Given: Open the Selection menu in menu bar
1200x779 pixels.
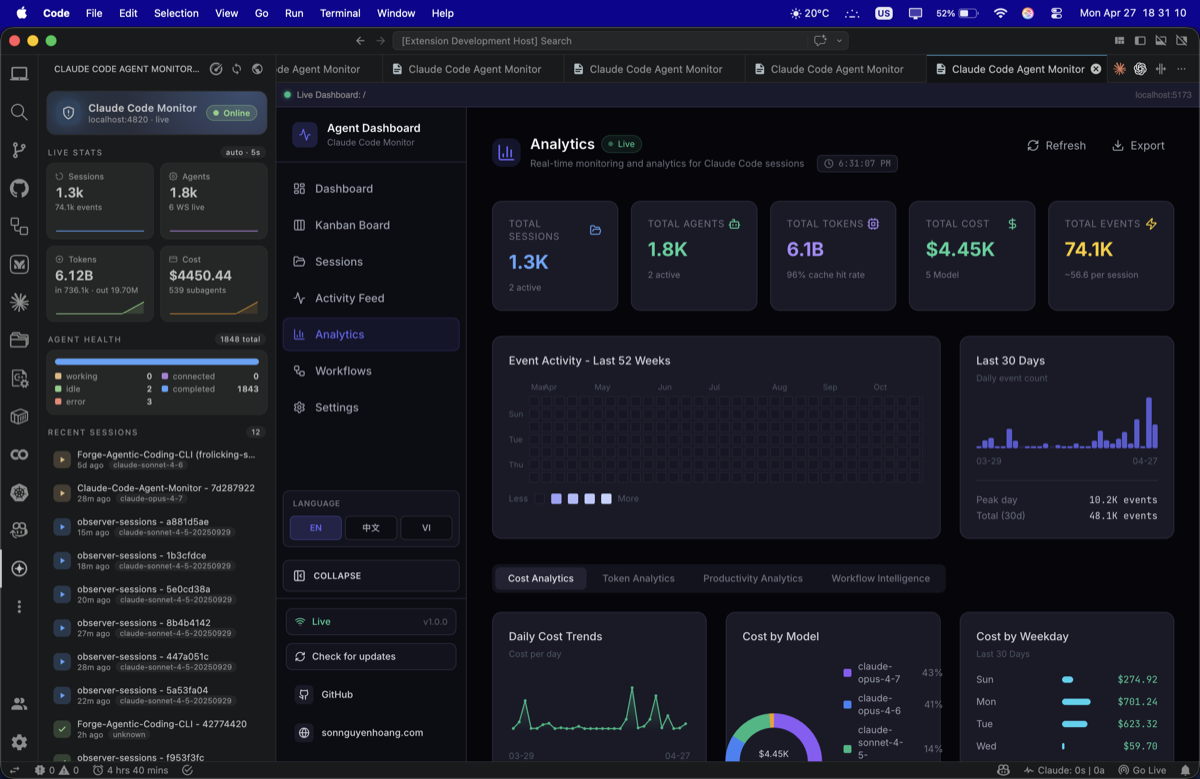Looking at the screenshot, I should [176, 13].
